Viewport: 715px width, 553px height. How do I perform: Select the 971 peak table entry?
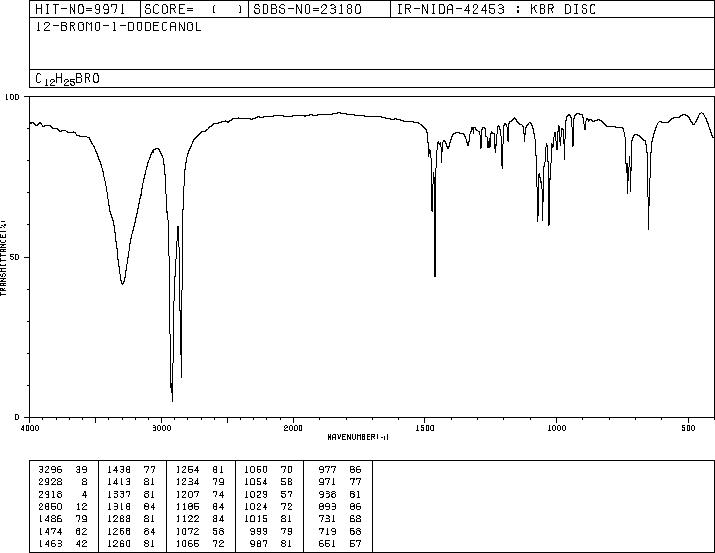(340, 482)
